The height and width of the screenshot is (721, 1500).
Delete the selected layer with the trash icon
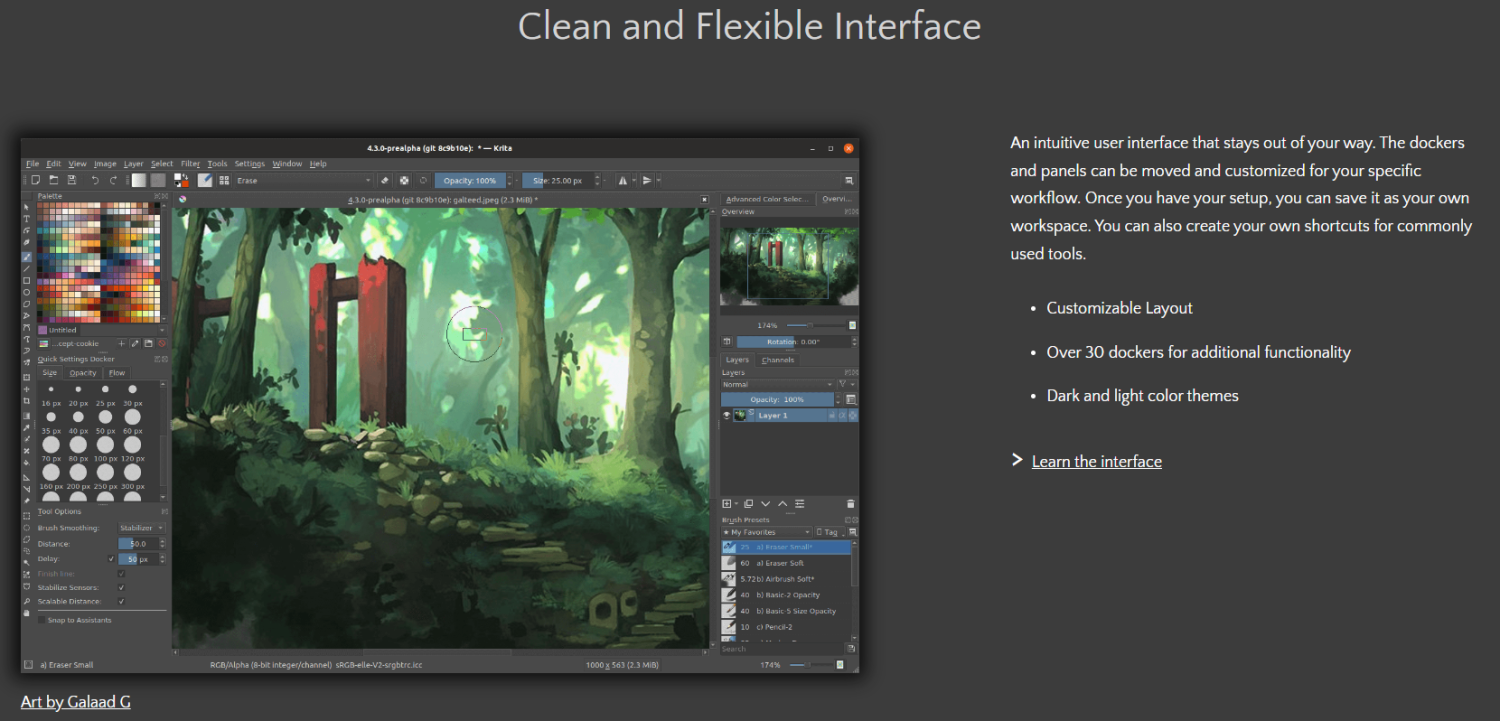click(850, 503)
